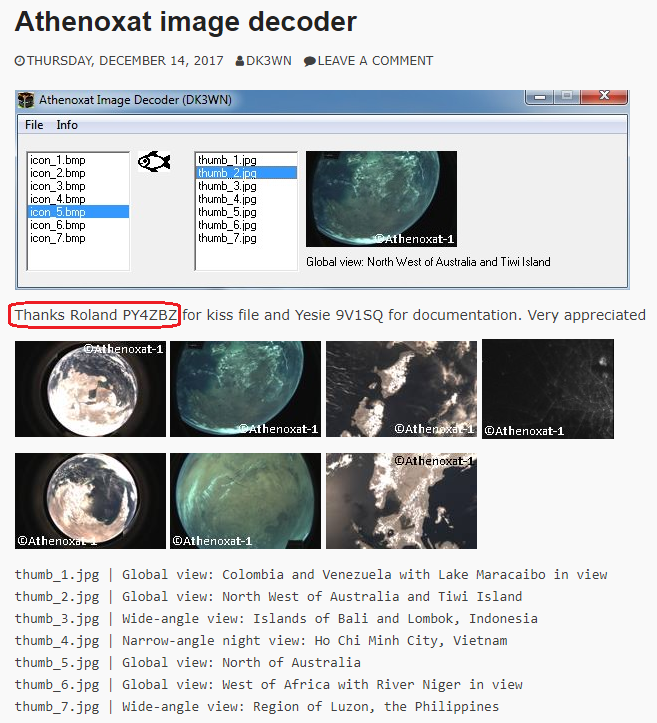The width and height of the screenshot is (657, 723).
Task: Select the highlighted icon_5.bmp entry
Action: [78, 212]
